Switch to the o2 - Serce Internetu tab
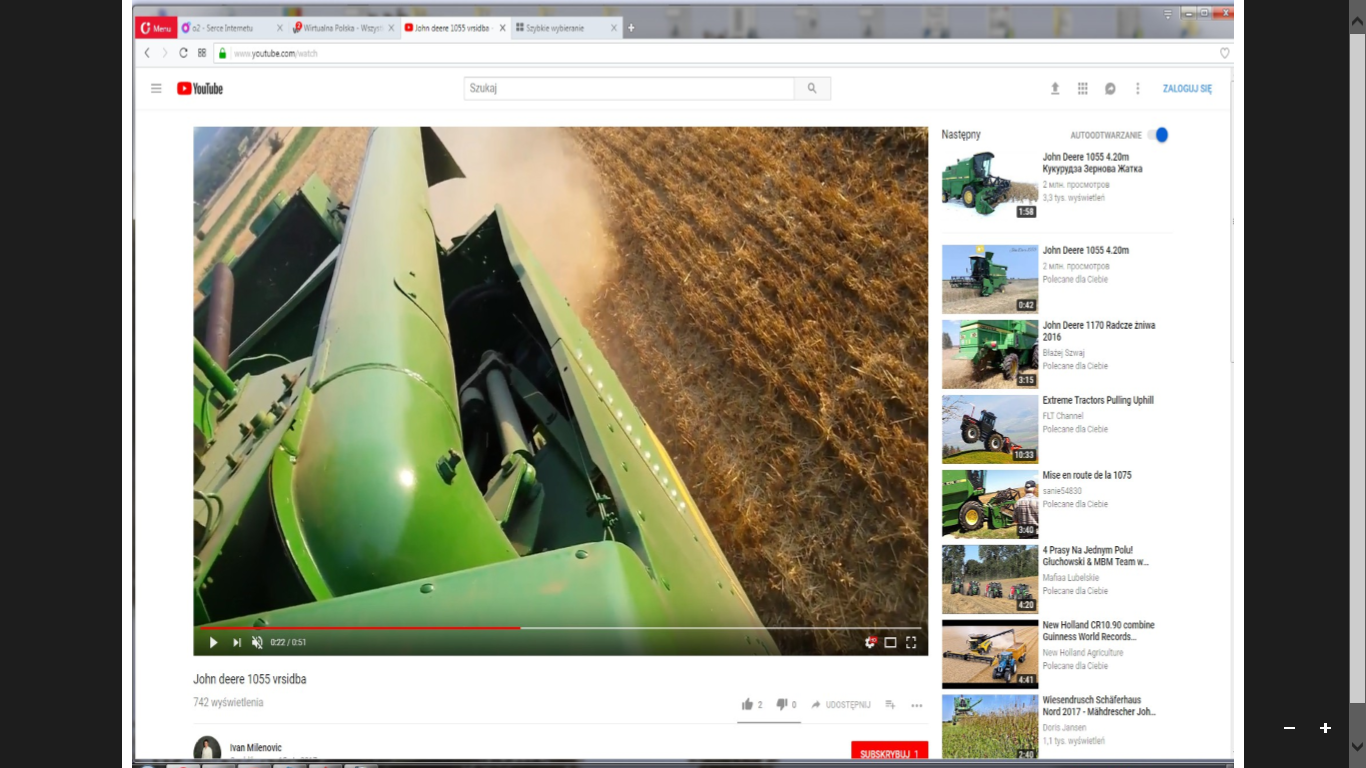This screenshot has width=1366, height=768. [234, 28]
